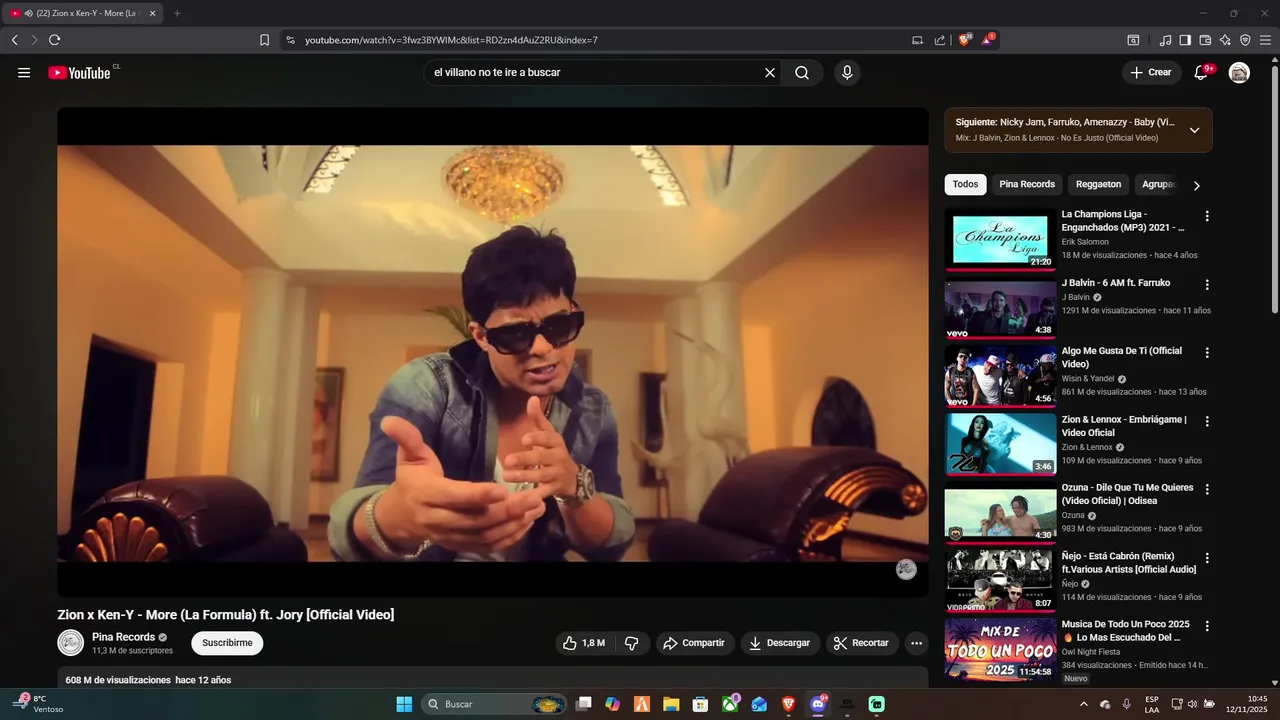Select the Reggaeton chip
This screenshot has width=1280, height=720.
click(x=1098, y=184)
